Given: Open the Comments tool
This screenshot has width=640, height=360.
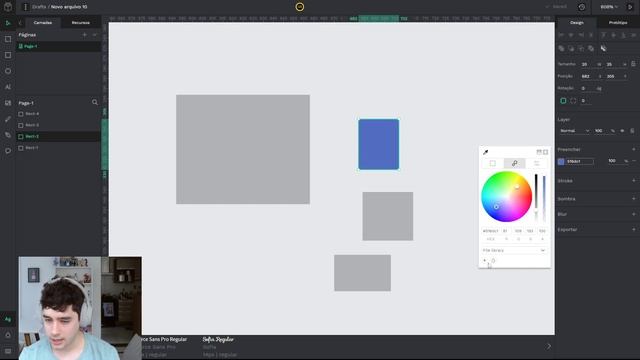Looking at the screenshot, I should pyautogui.click(x=8, y=151).
